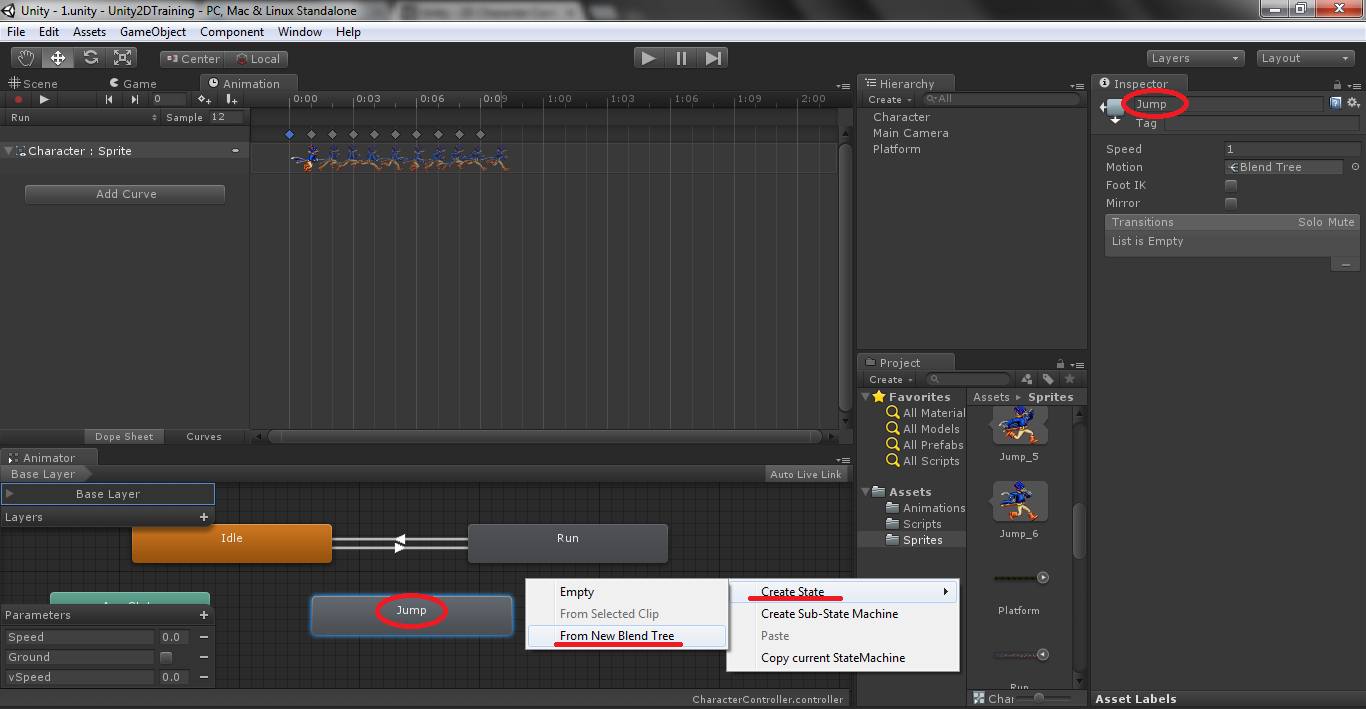Open the Assets menu
The image size is (1366, 709).
coord(89,32)
